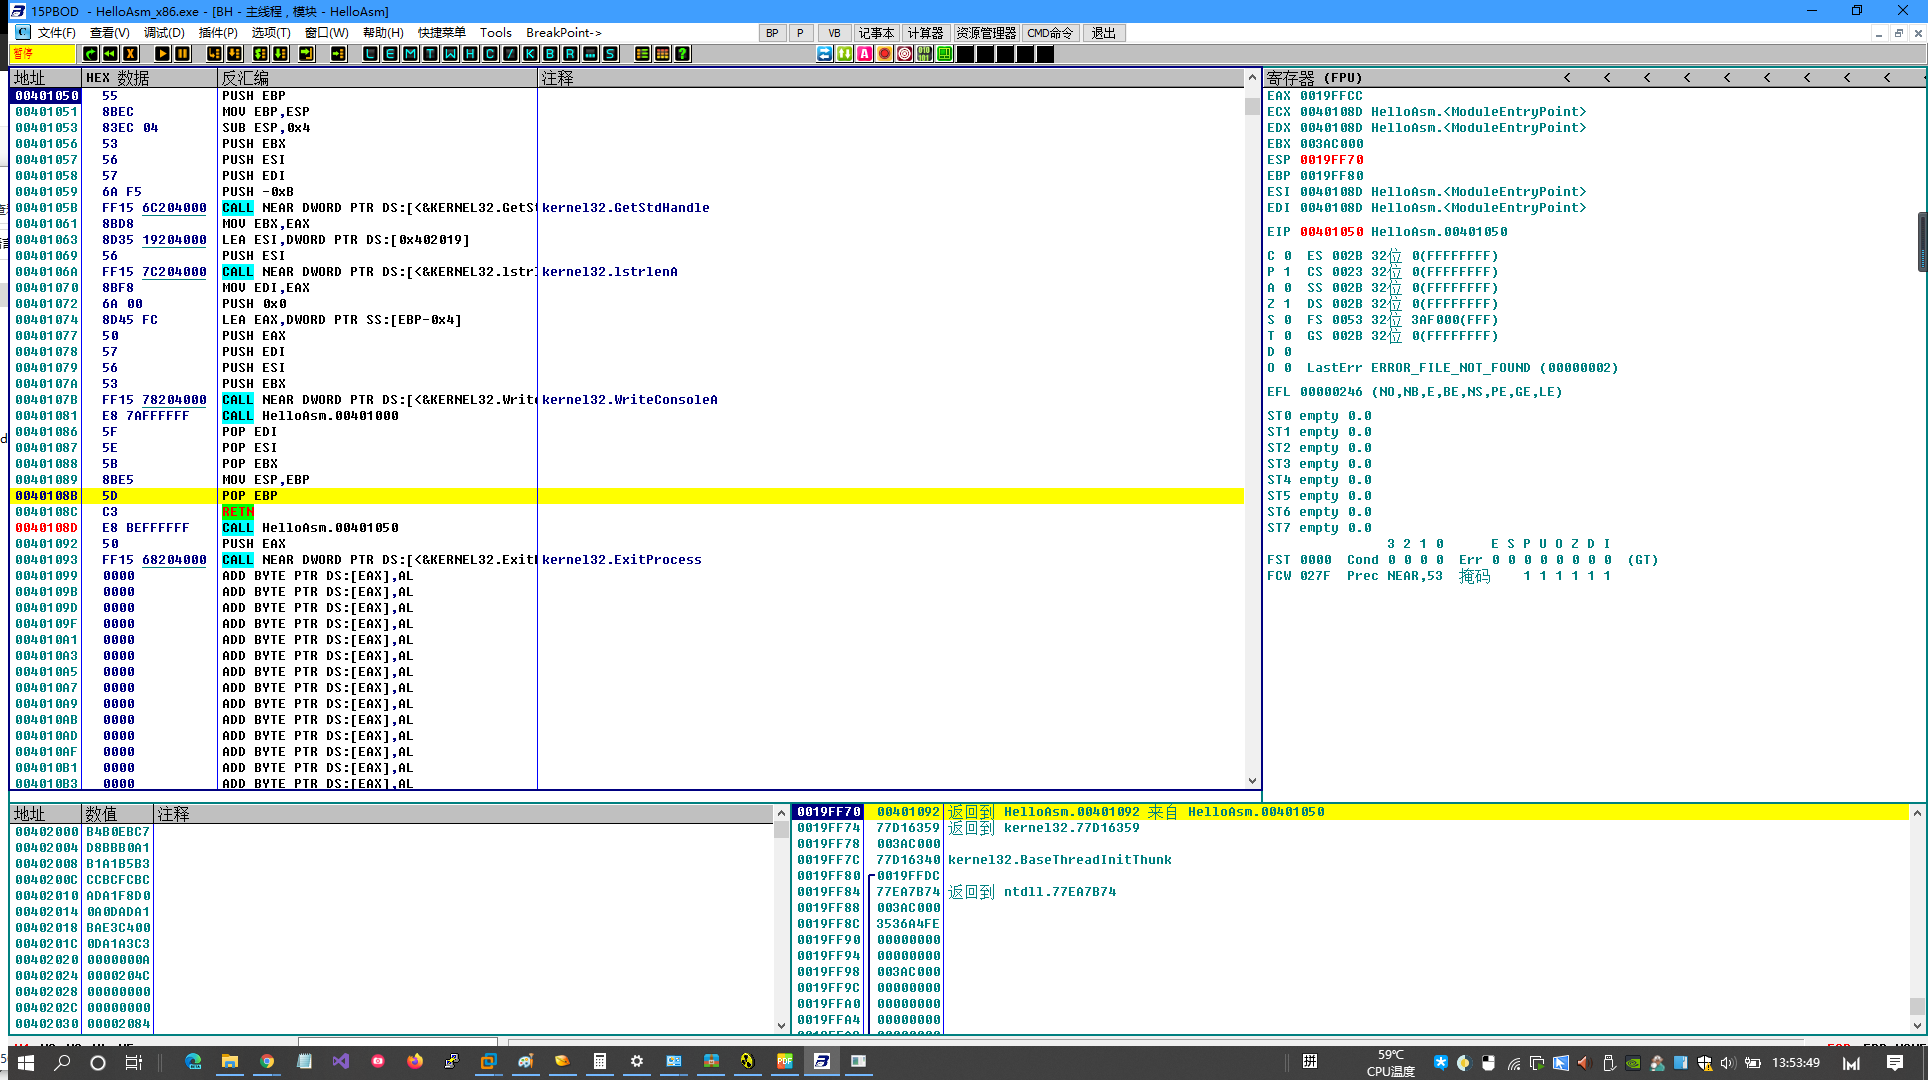Click the 记事本 notepad button
The width and height of the screenshot is (1928, 1080).
click(876, 33)
